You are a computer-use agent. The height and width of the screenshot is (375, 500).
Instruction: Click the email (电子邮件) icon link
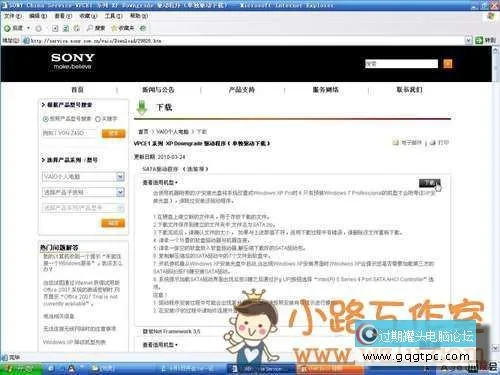tap(407, 143)
